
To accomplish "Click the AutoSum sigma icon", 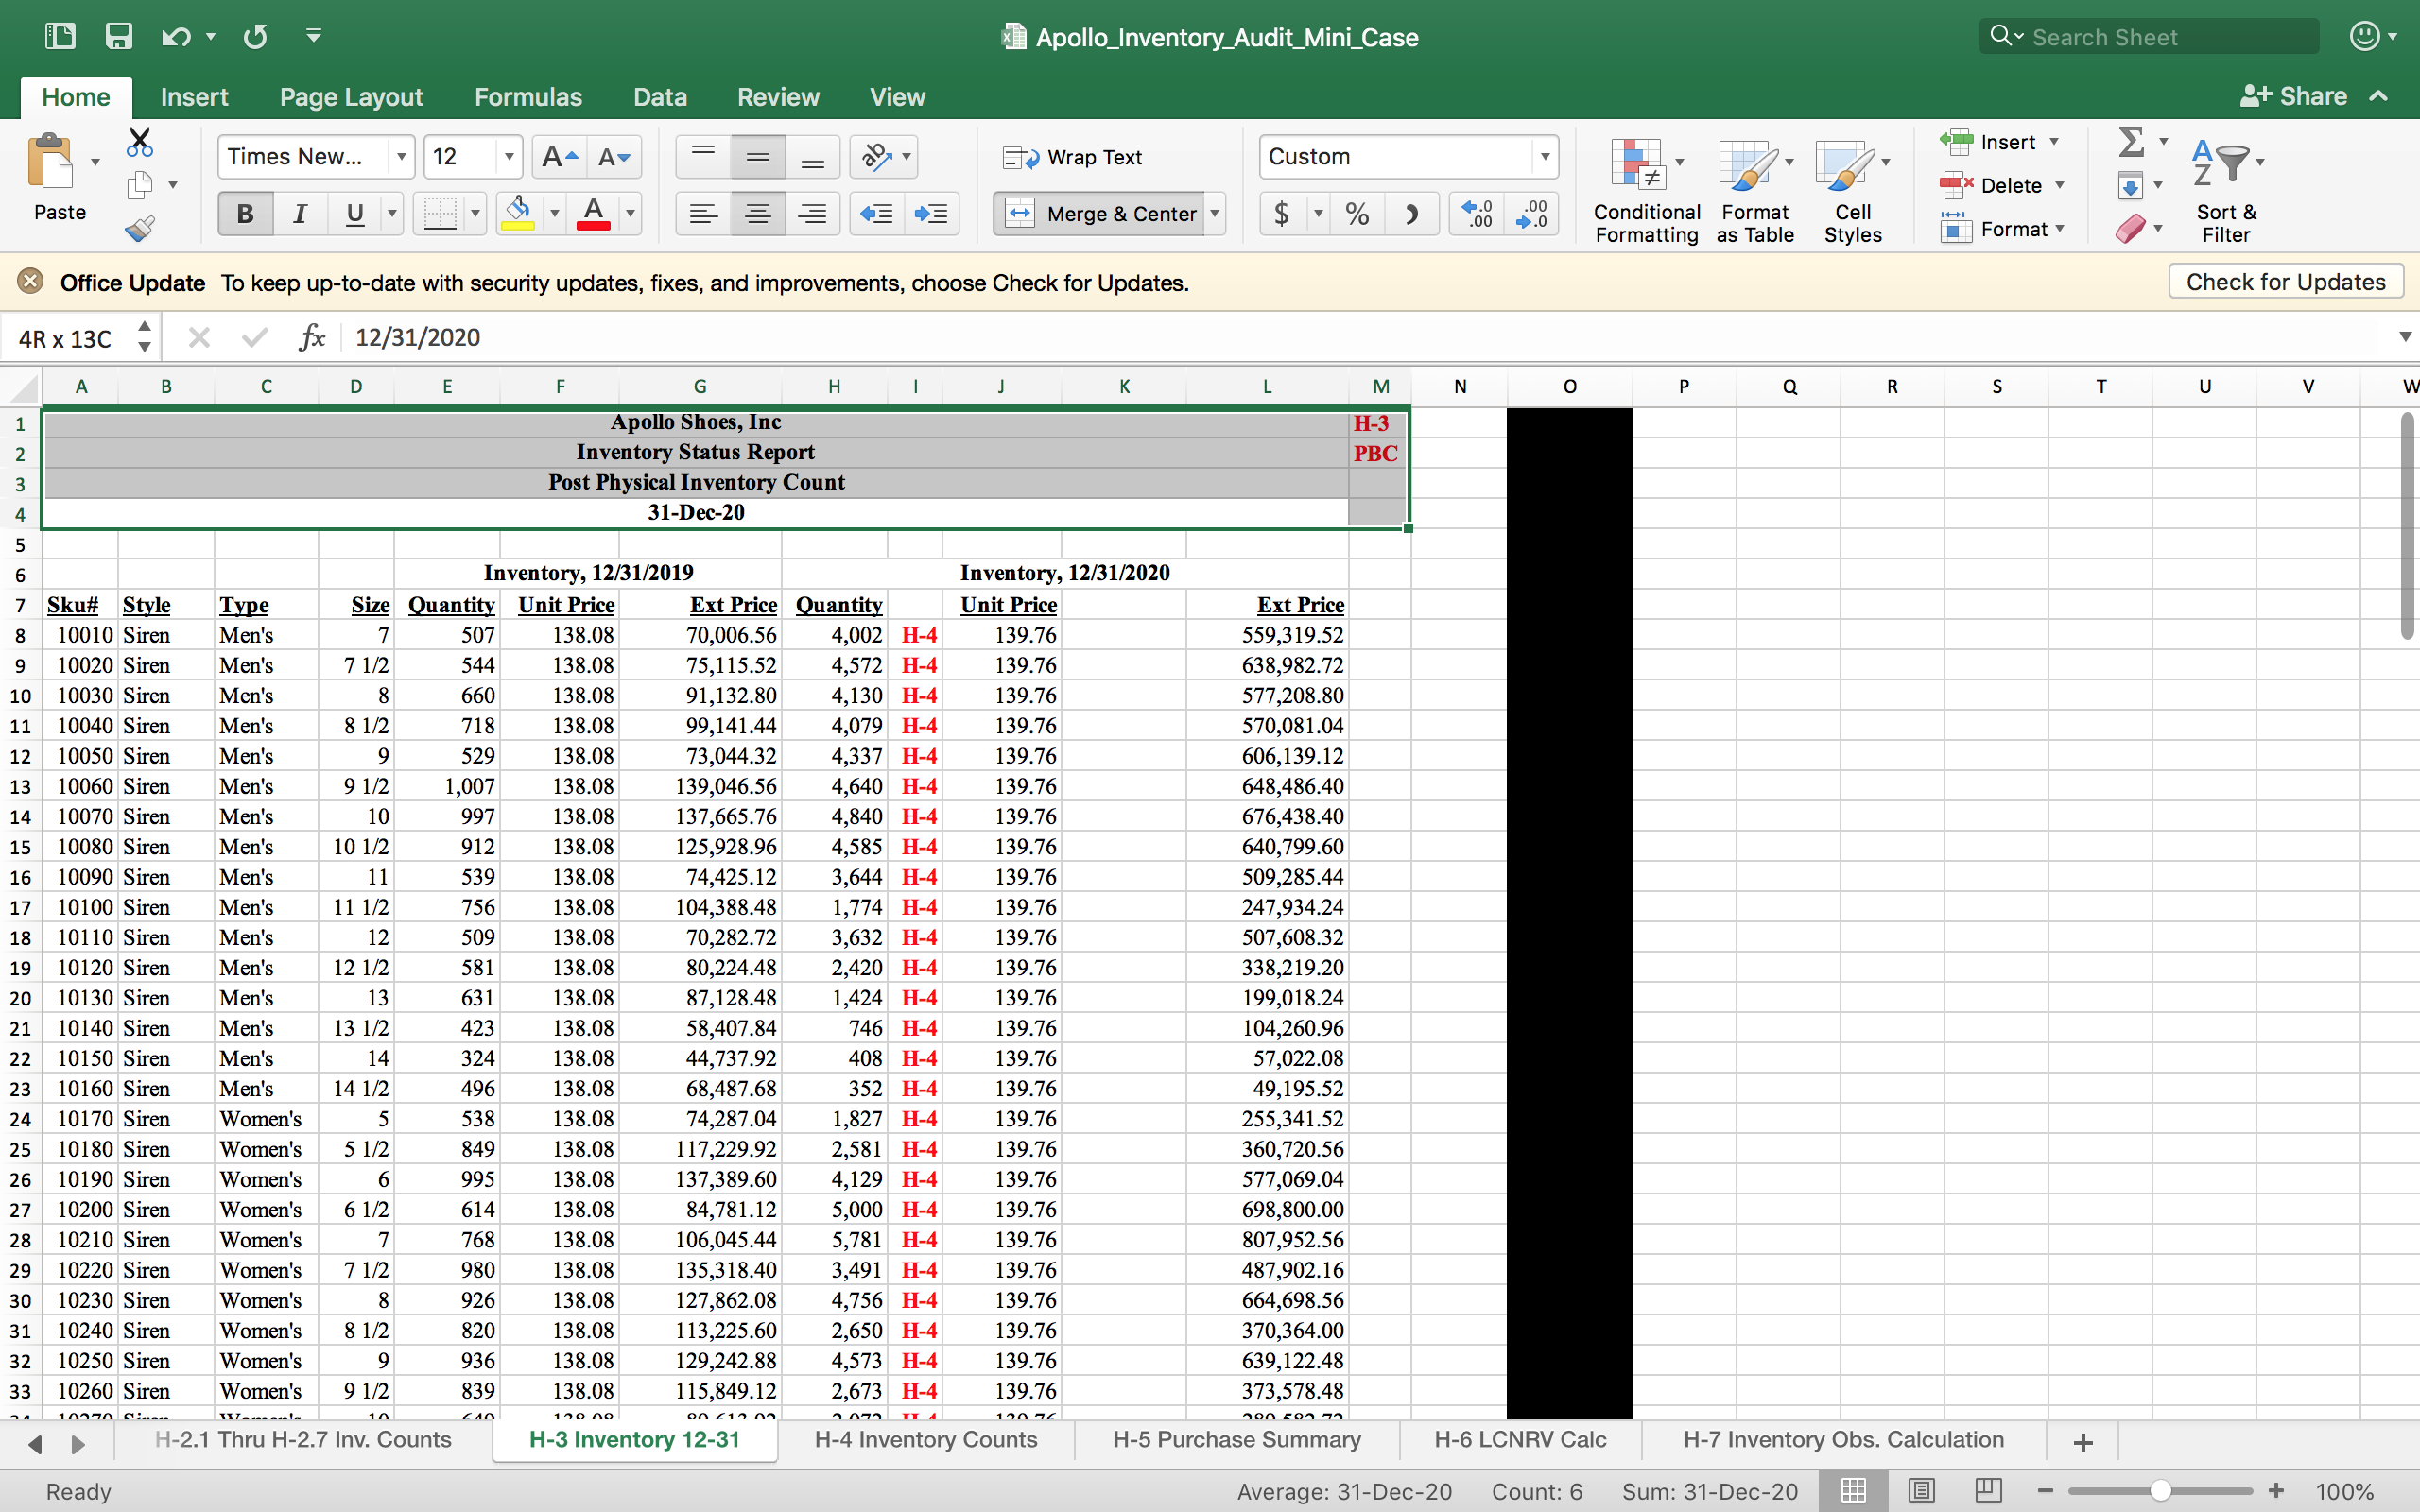I will (2131, 142).
